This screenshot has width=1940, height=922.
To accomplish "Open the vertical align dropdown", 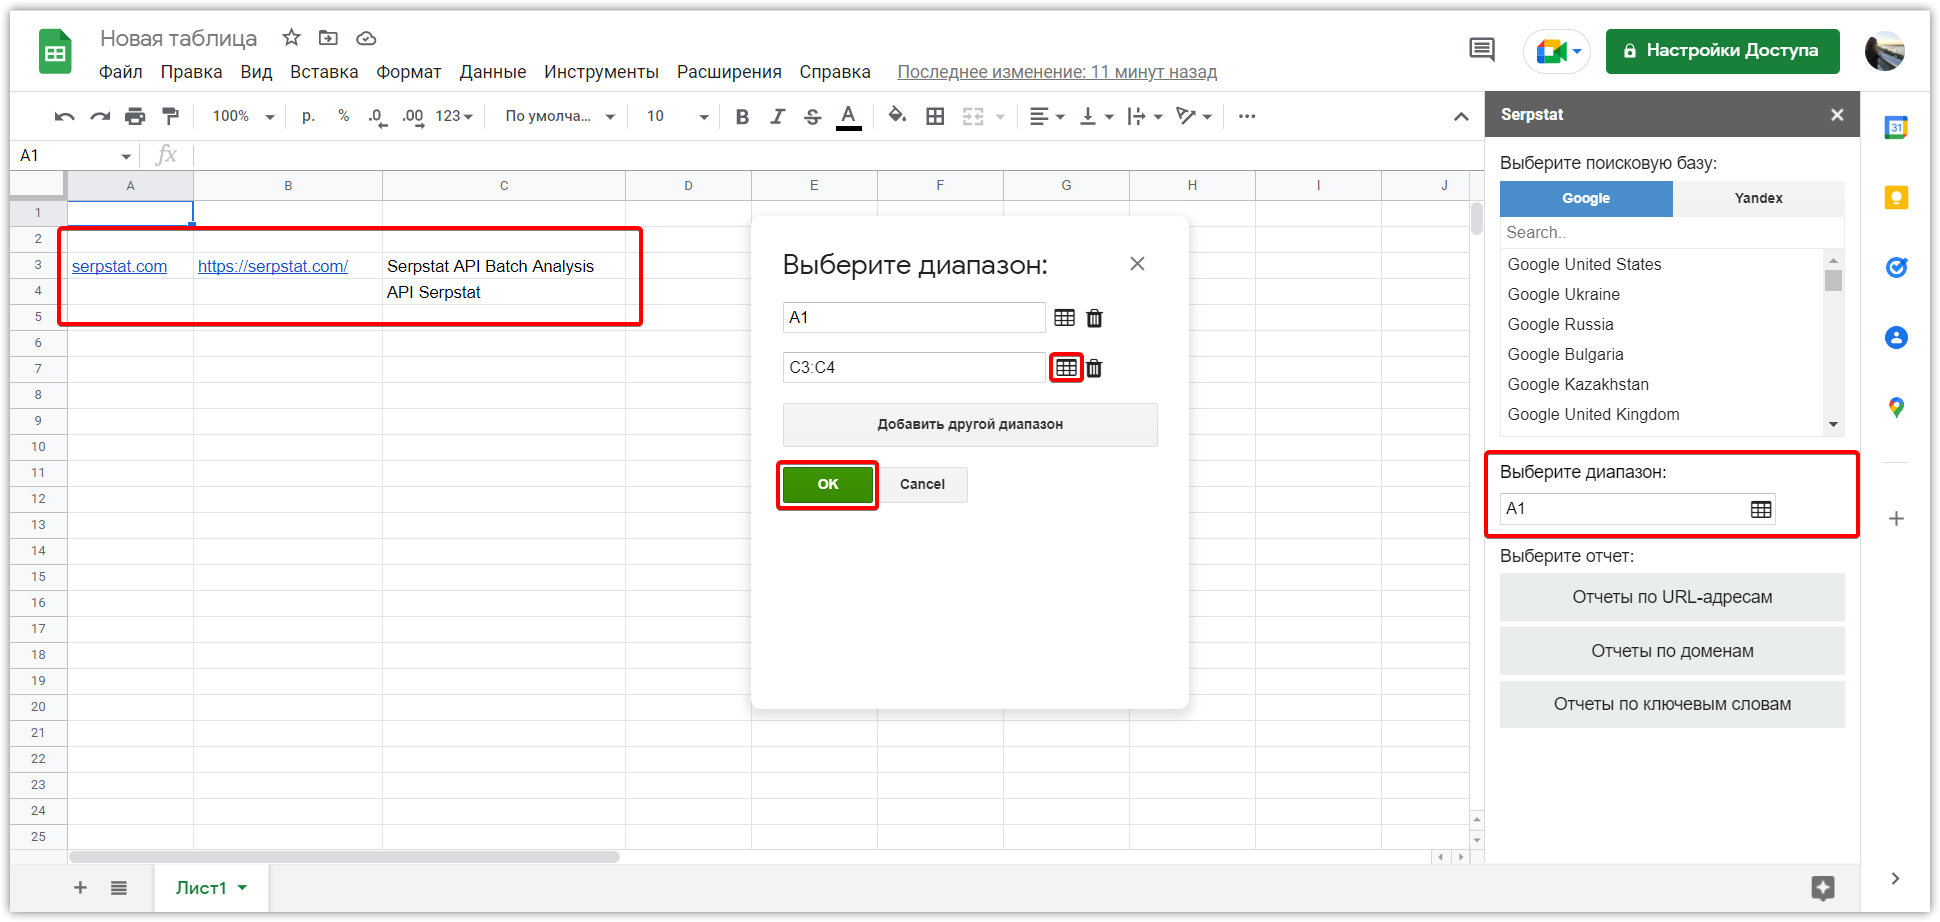I will (x=1097, y=117).
